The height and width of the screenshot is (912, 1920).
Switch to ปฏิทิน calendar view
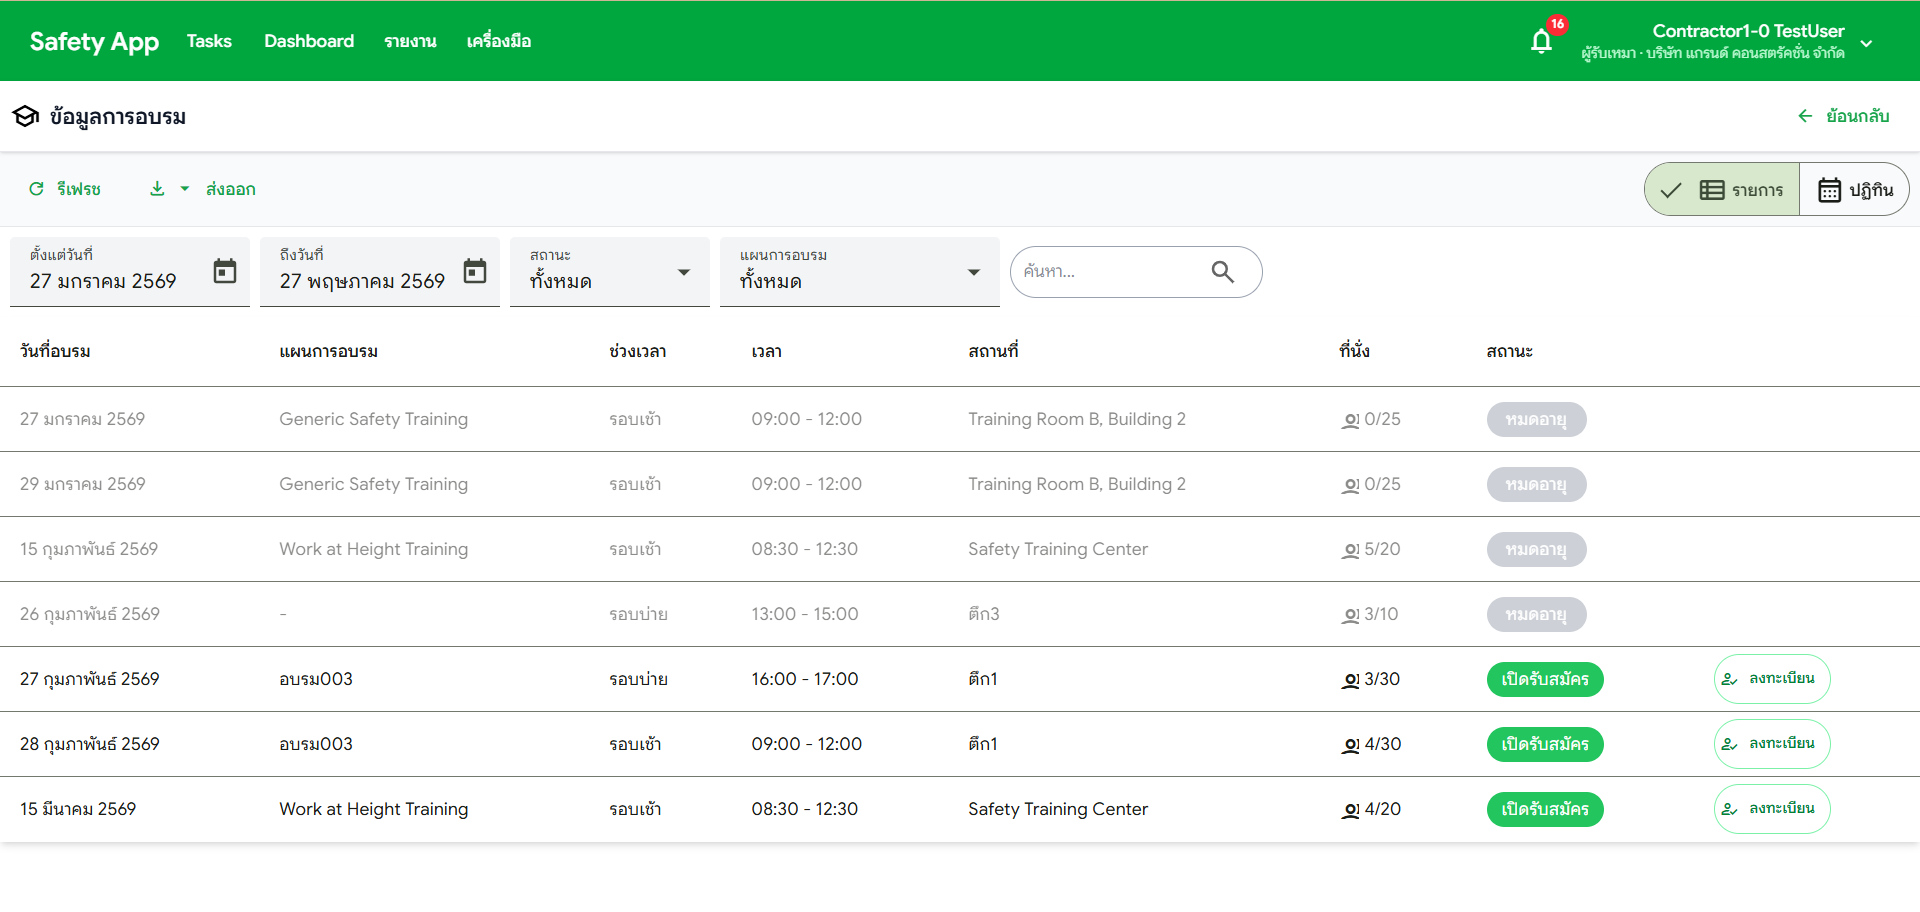(x=1854, y=188)
